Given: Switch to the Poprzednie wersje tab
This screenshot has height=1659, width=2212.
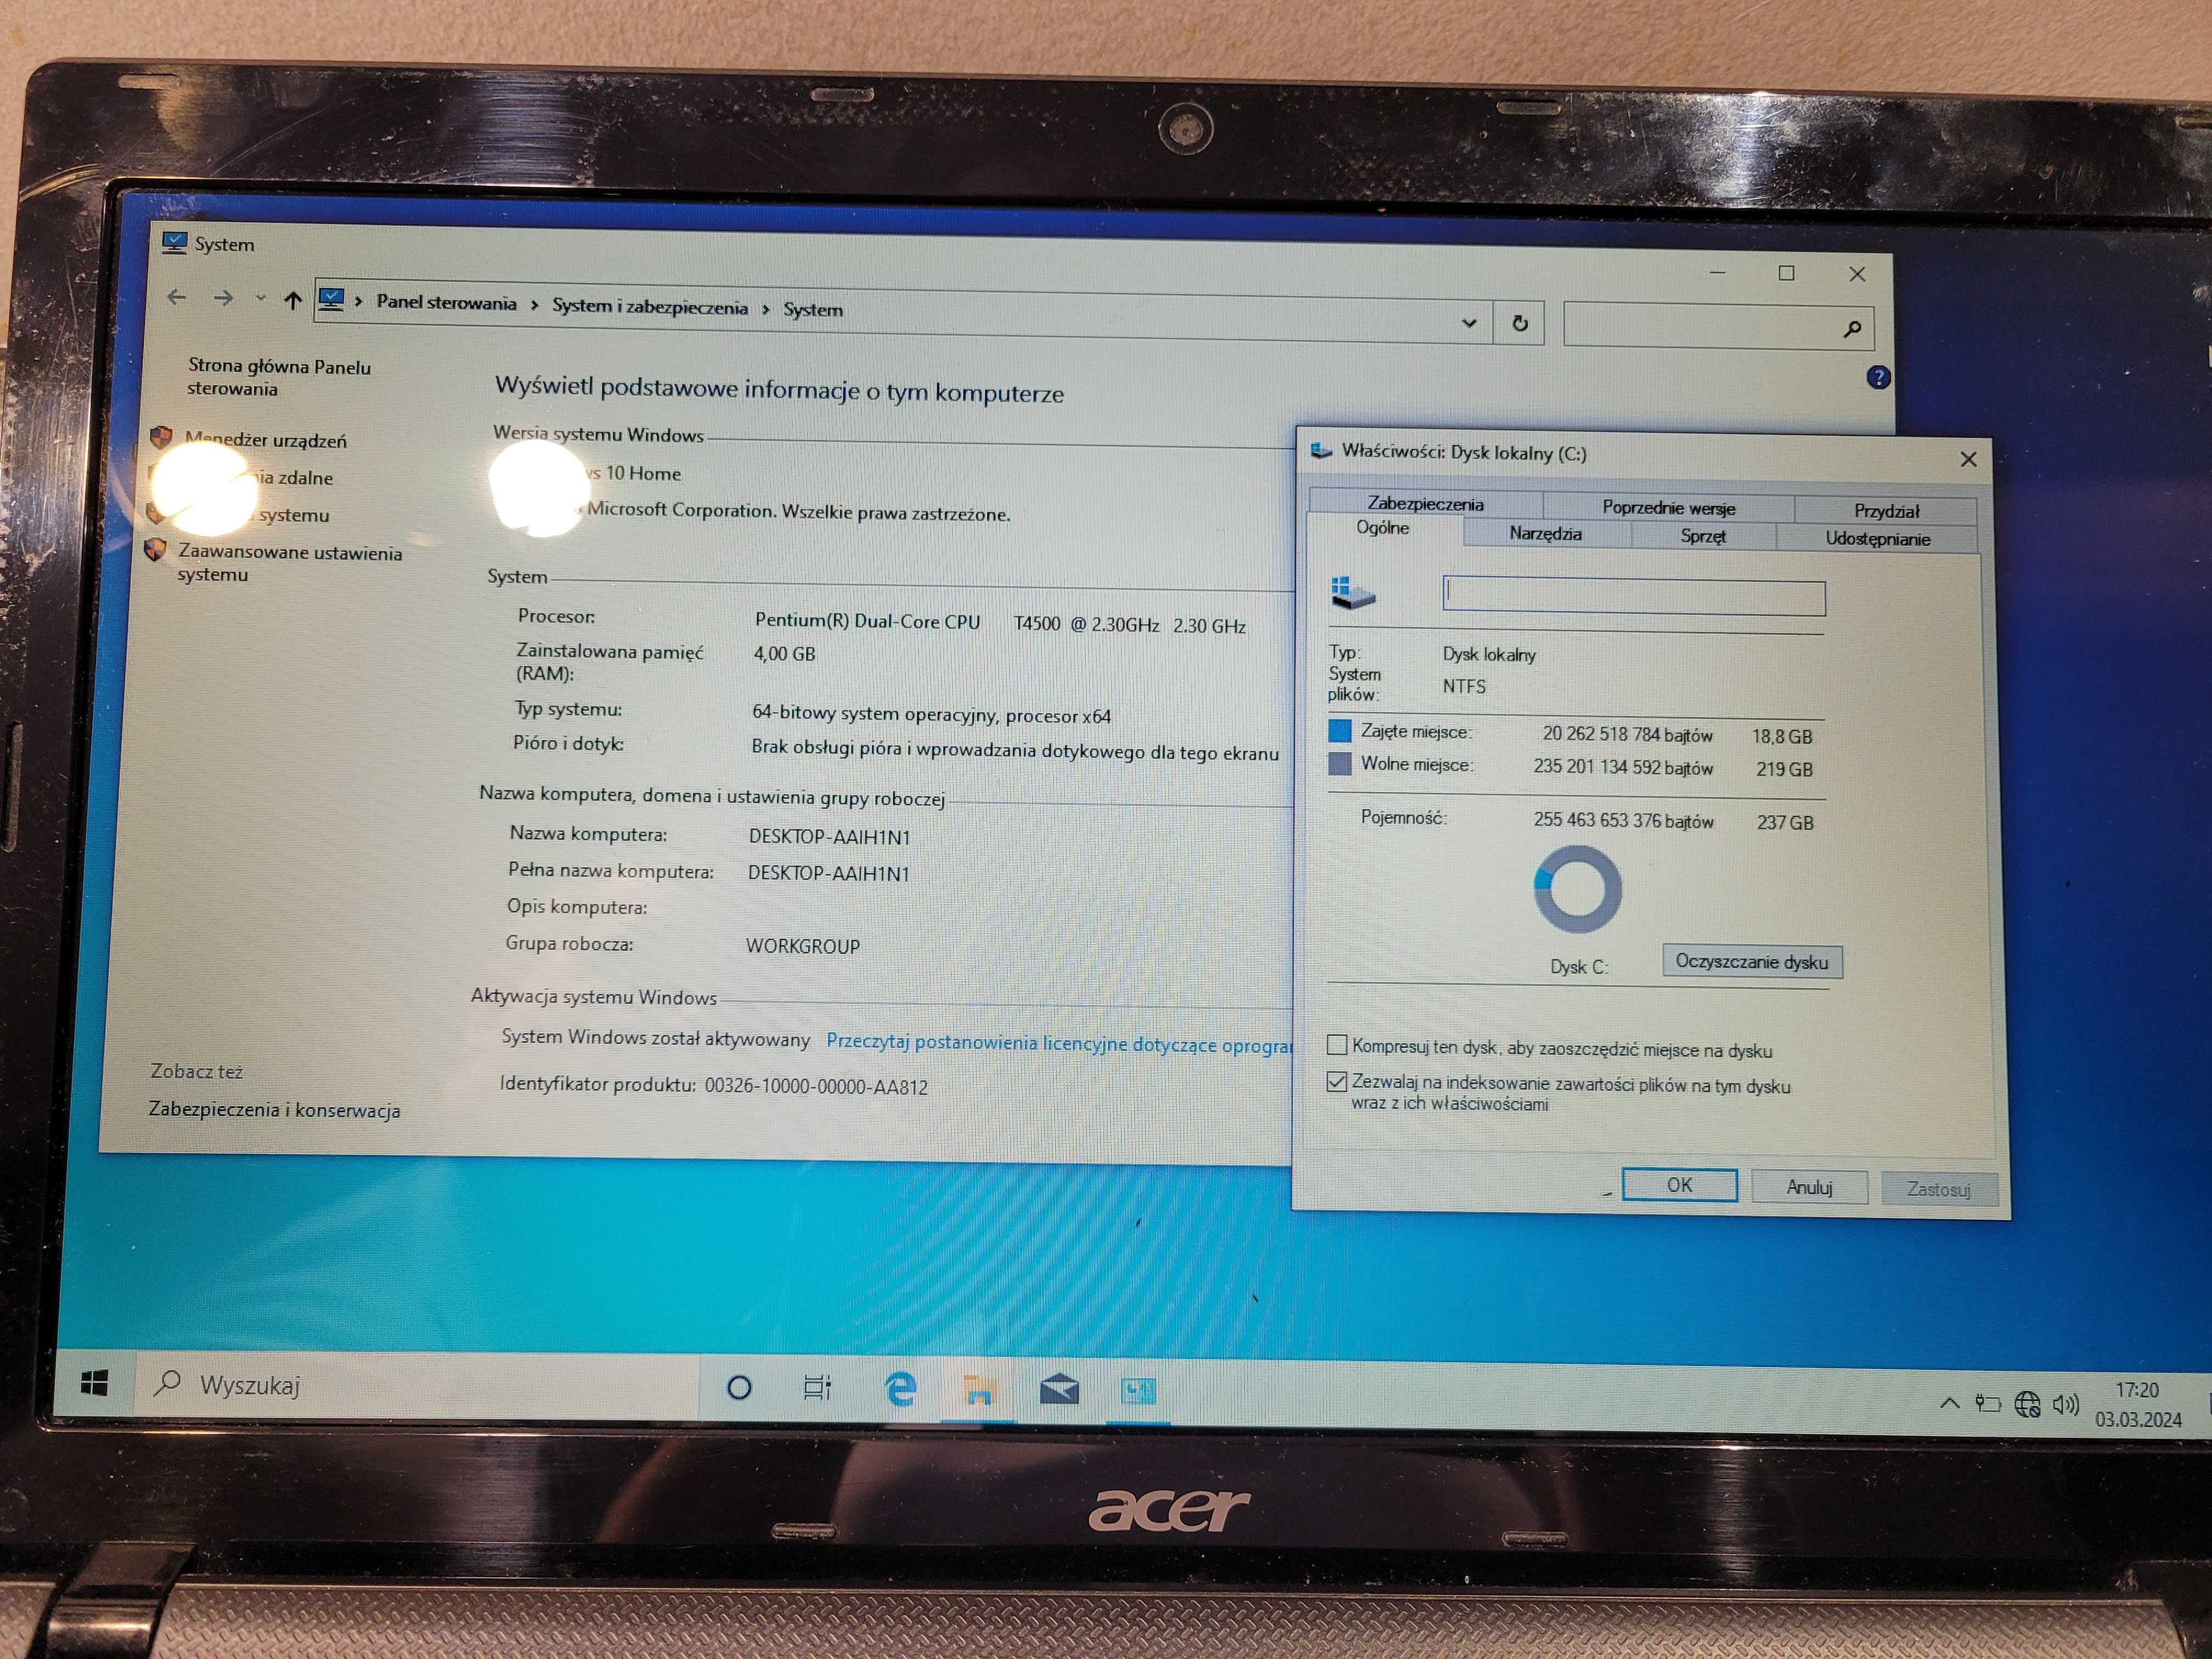Looking at the screenshot, I should pos(1668,507).
